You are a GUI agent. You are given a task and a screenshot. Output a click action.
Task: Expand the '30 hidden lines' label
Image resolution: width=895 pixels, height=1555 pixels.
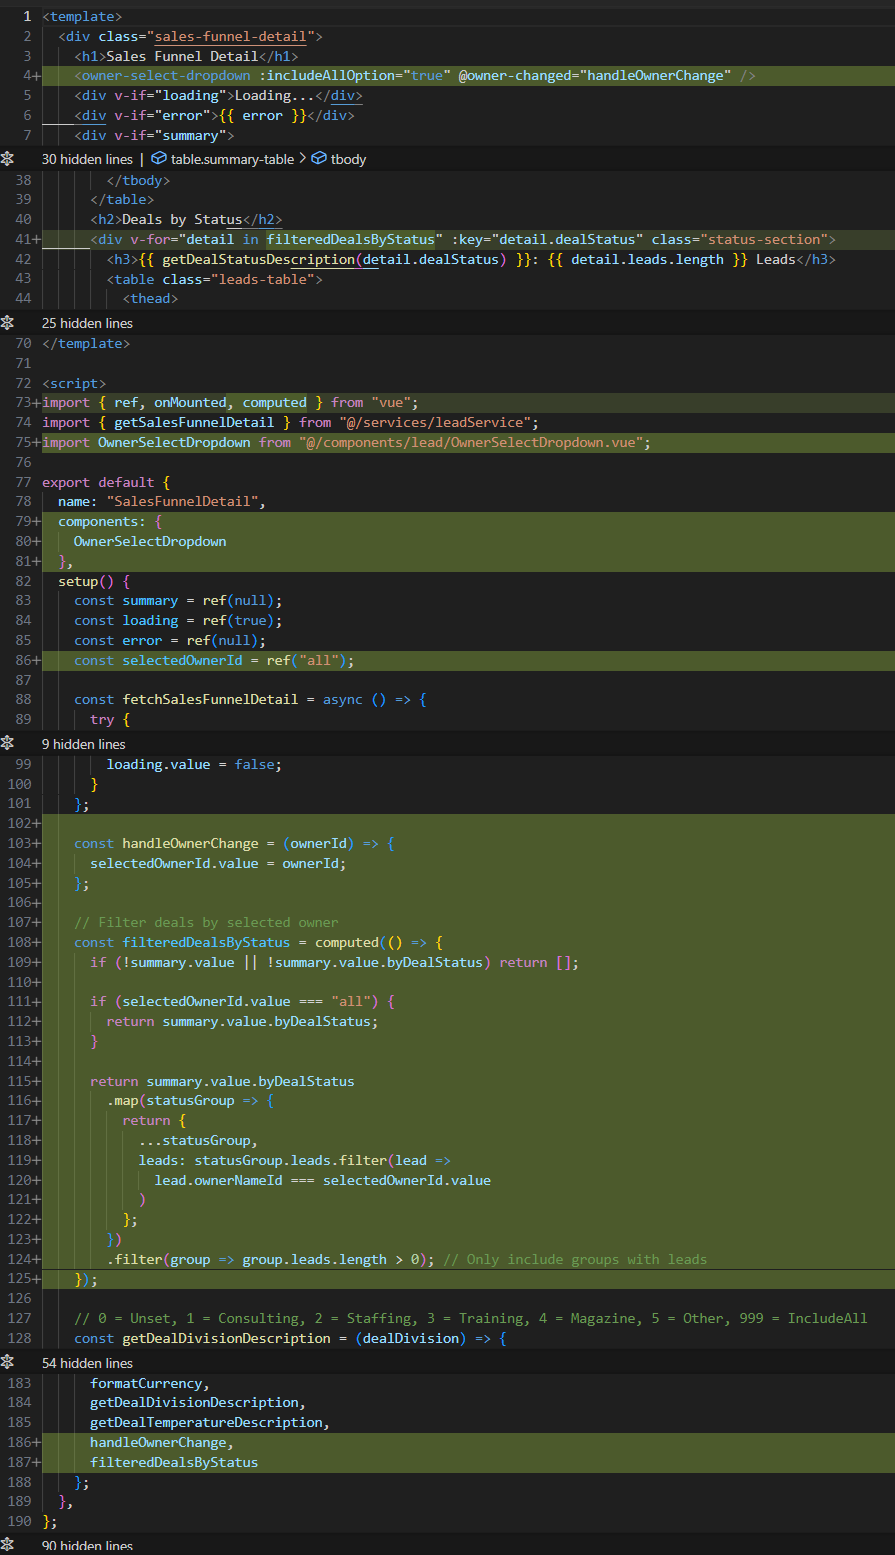pyautogui.click(x=87, y=159)
